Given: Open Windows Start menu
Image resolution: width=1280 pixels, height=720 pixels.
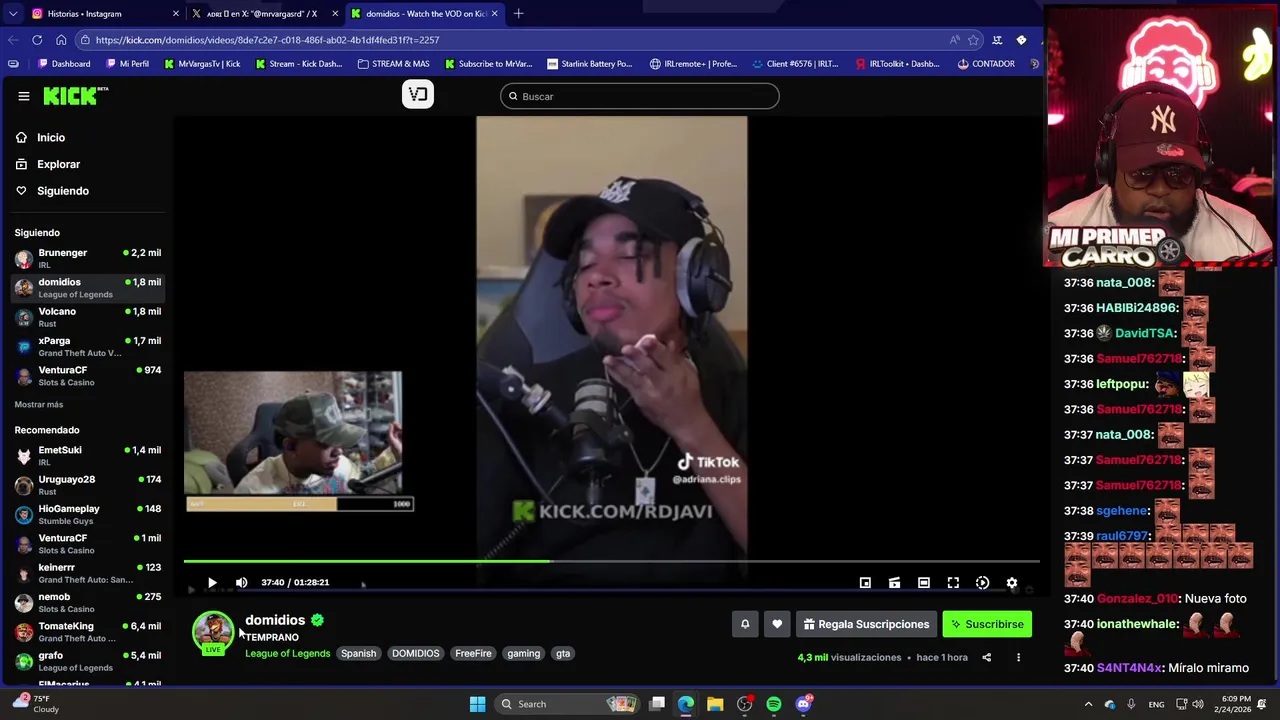Looking at the screenshot, I should [x=477, y=704].
